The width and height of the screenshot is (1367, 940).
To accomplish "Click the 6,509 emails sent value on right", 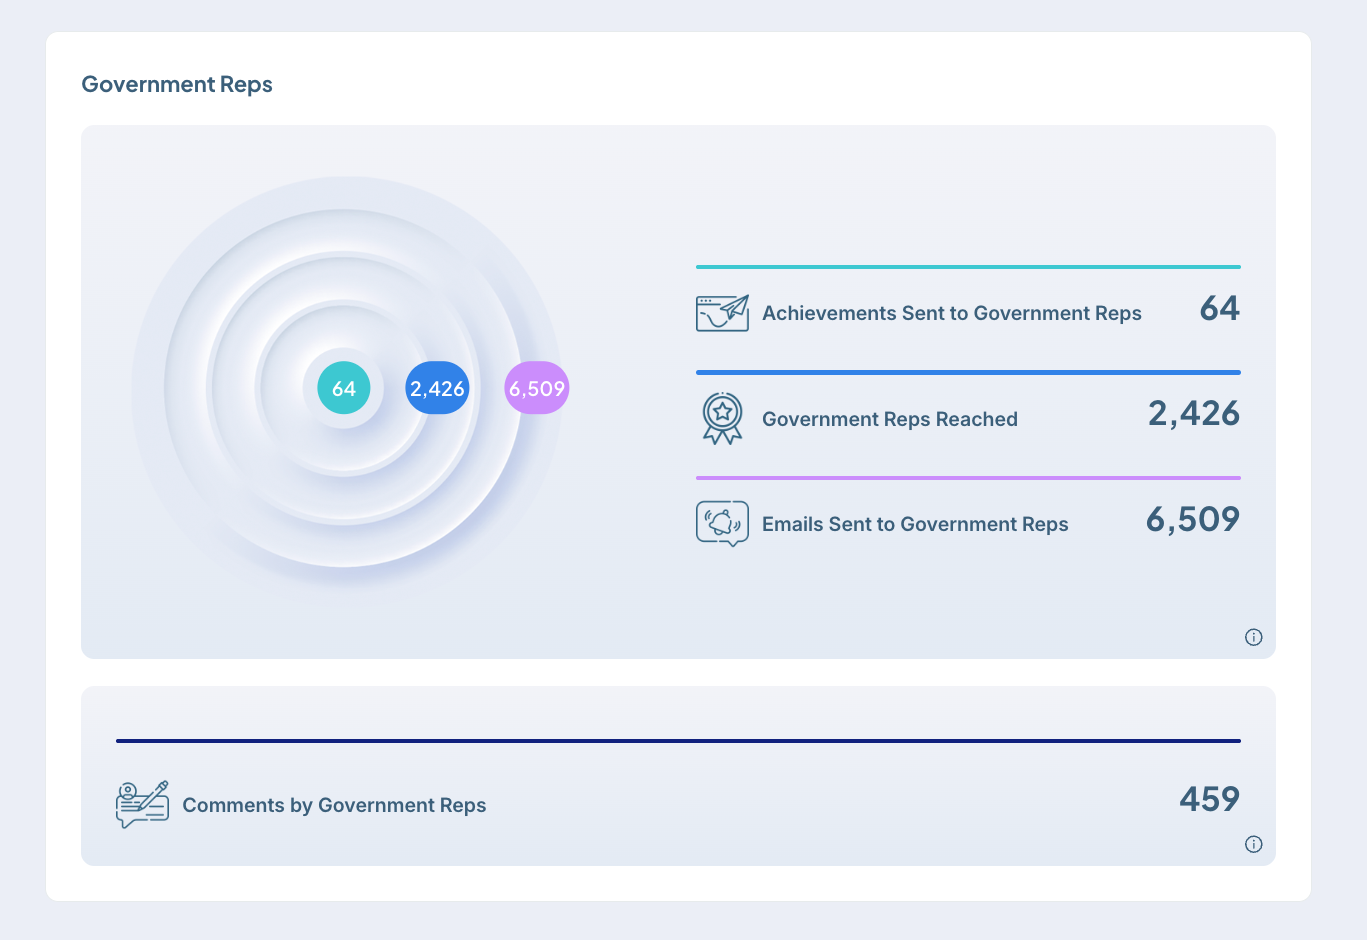I will tap(1192, 519).
